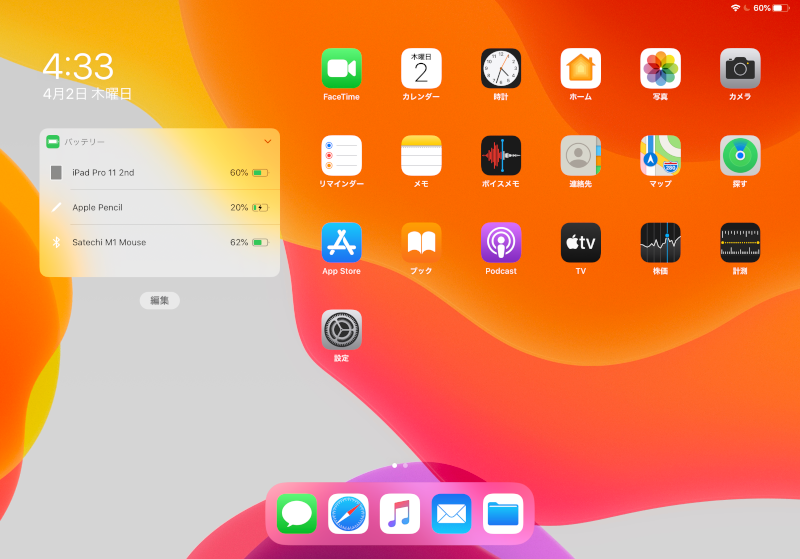Tap the Do Not Disturb moon icon
800x559 pixels.
tap(746, 8)
